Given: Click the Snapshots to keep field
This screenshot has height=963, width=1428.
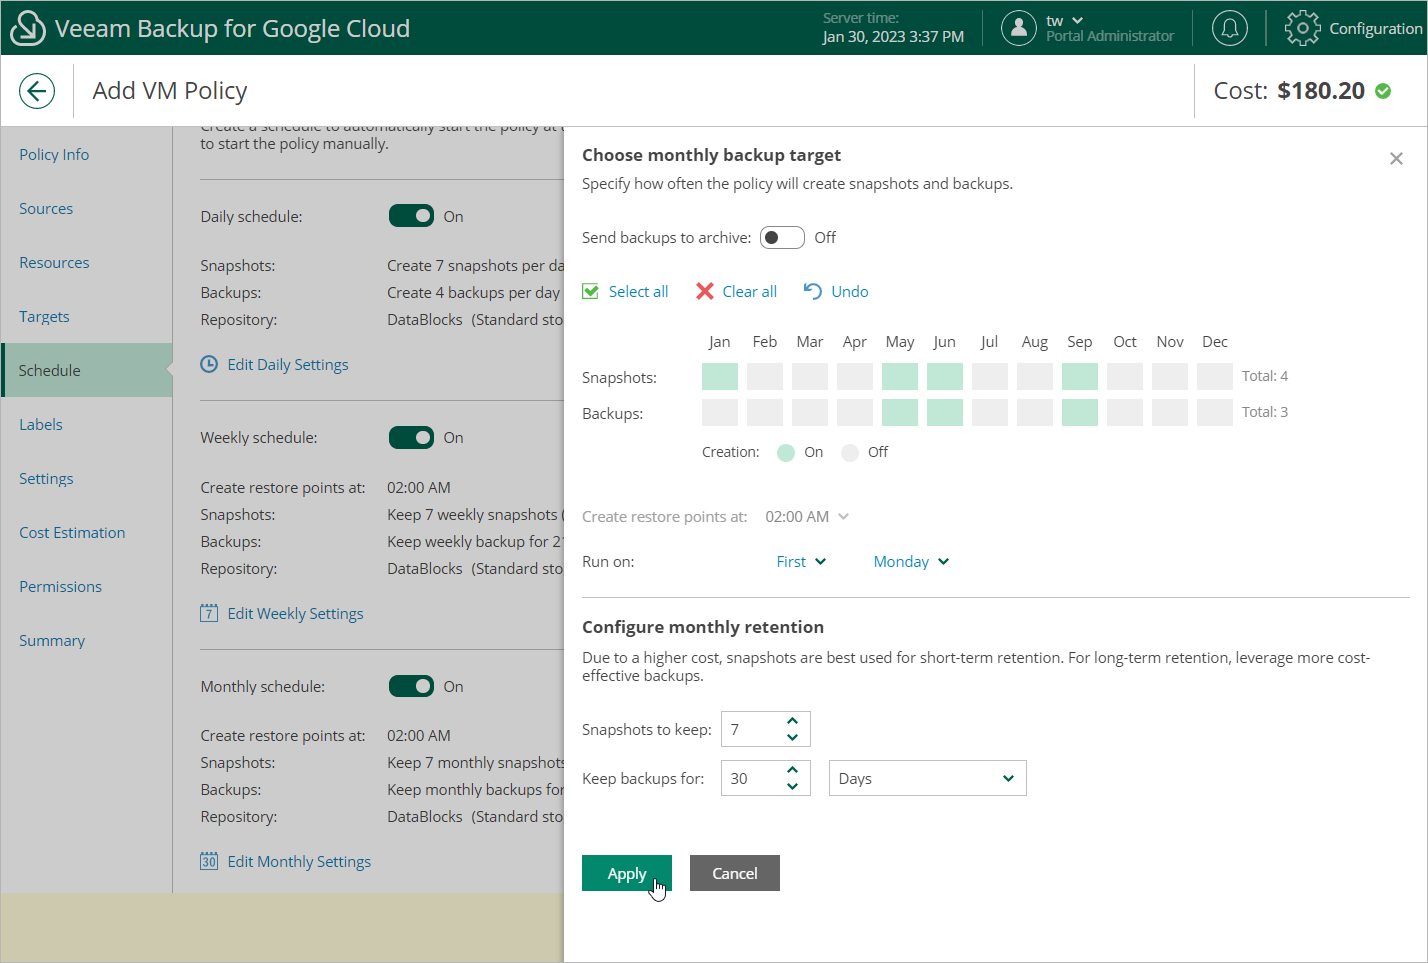Looking at the screenshot, I should [x=750, y=729].
